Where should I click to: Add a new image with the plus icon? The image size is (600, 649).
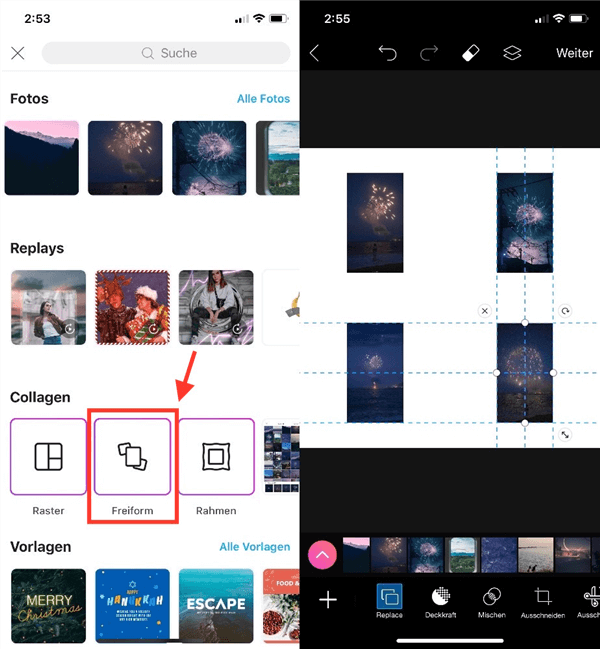[x=328, y=599]
